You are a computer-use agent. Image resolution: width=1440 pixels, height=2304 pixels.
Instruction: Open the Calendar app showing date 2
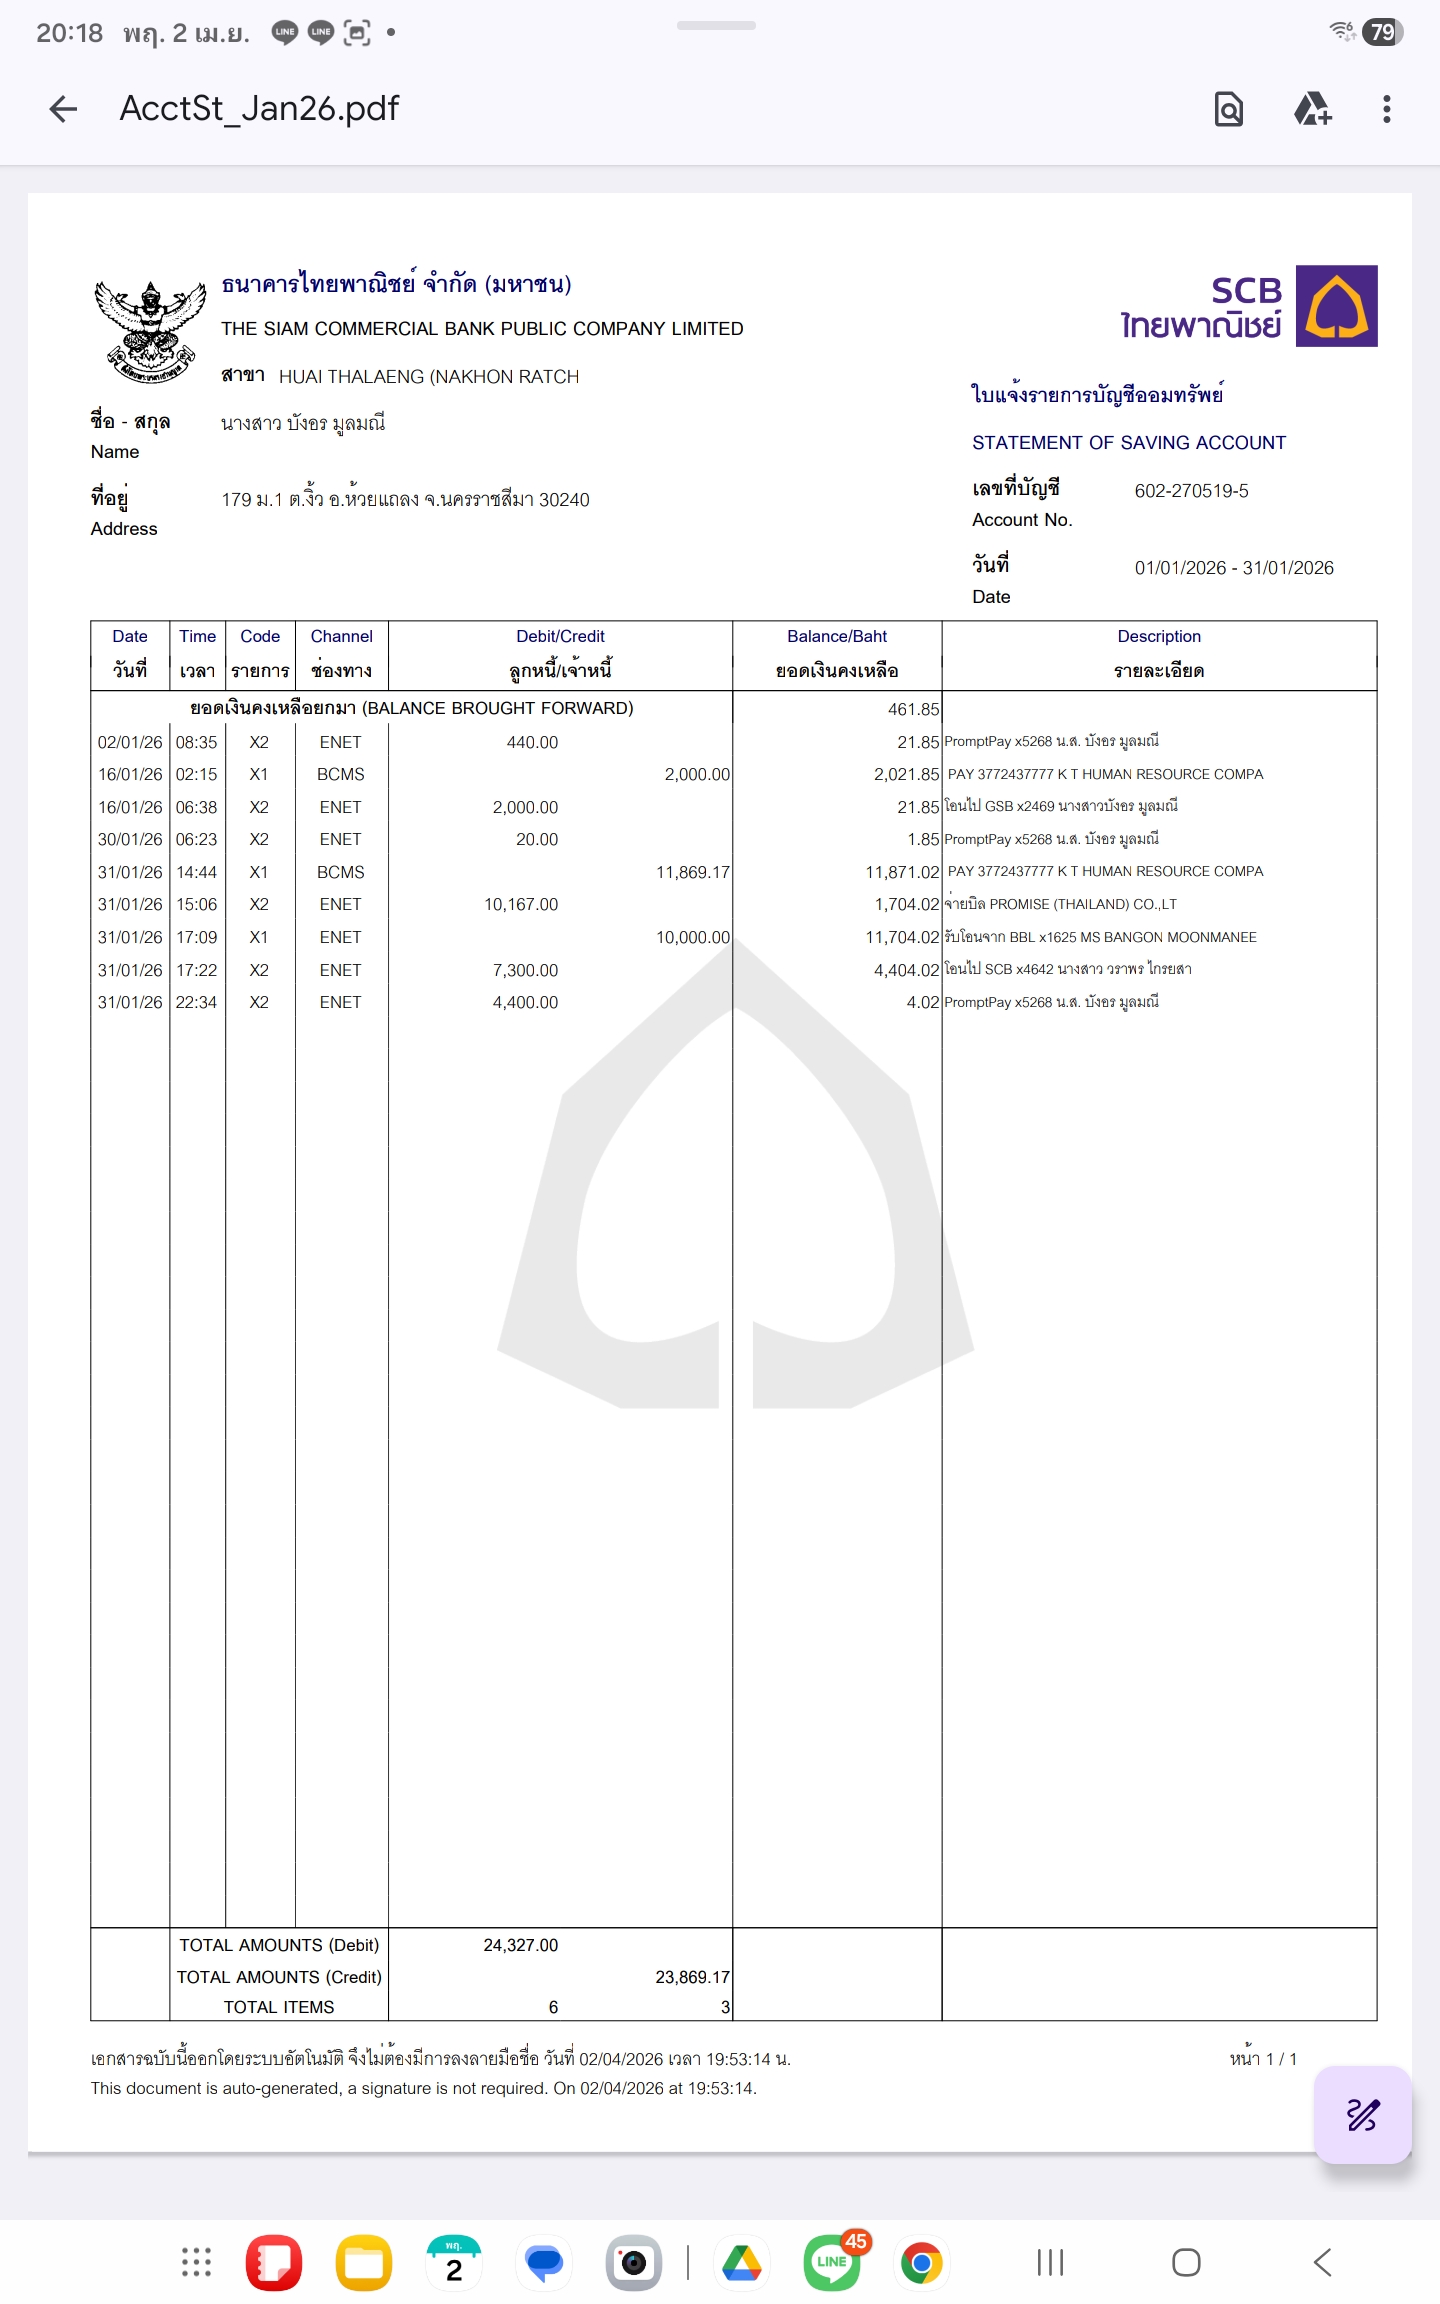(x=454, y=2262)
